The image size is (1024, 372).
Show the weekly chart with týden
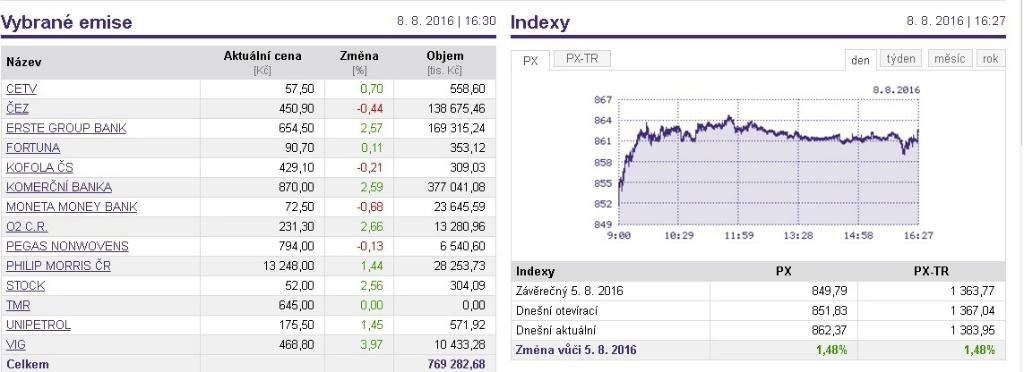coord(901,59)
